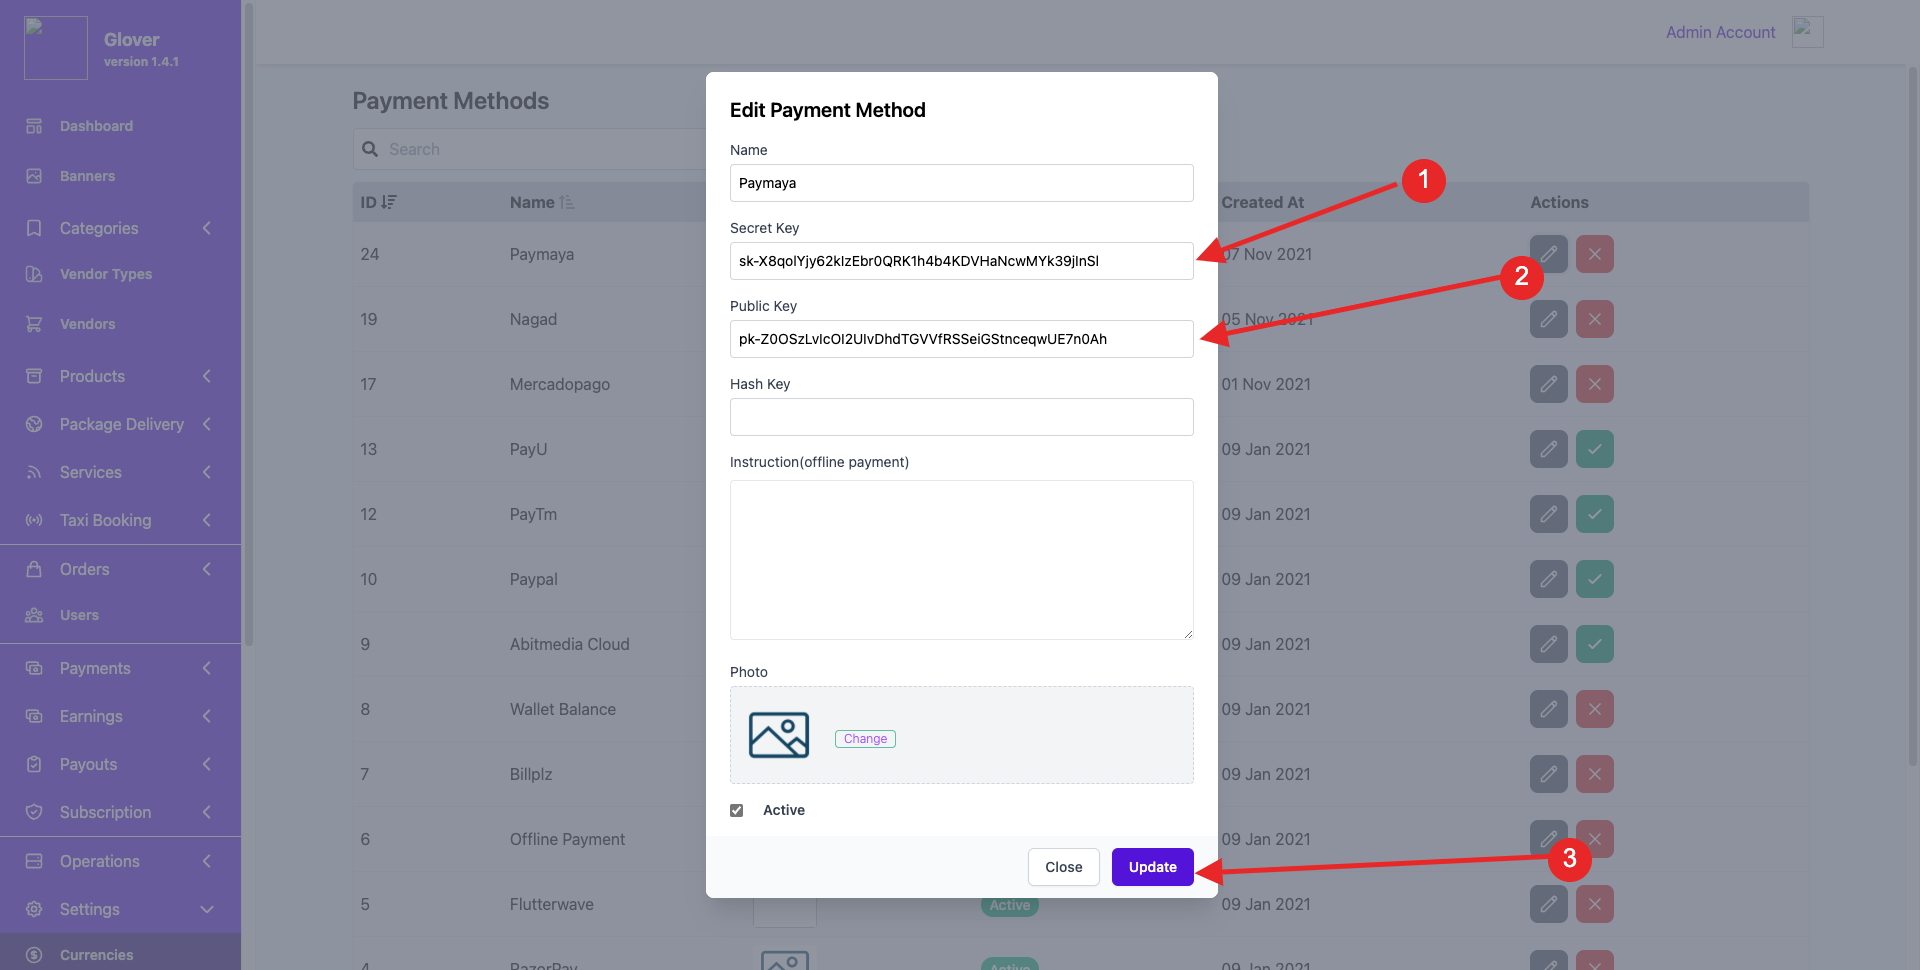This screenshot has height=970, width=1920.
Task: Click the edit pencil icon for Paymaya row
Action: tap(1548, 254)
